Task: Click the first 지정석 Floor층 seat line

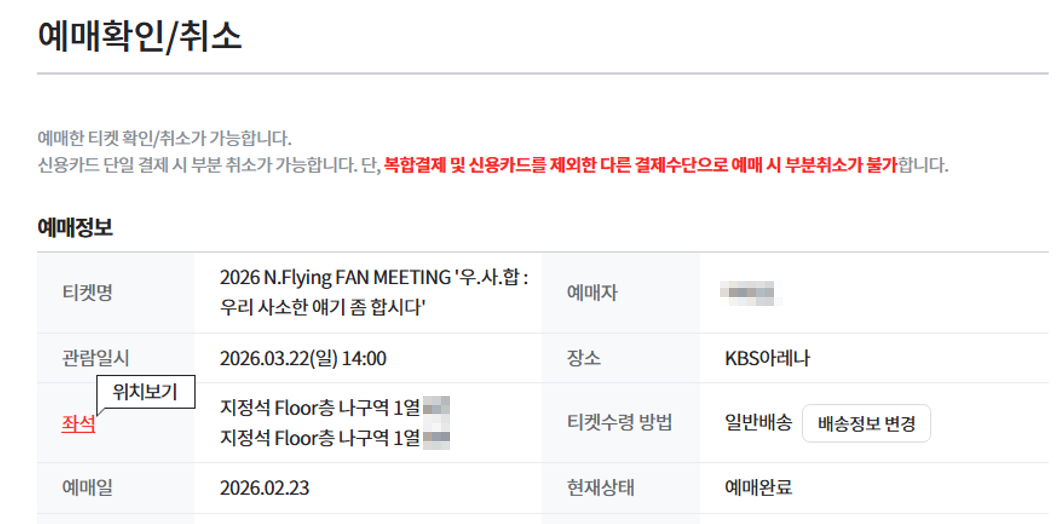Action: (x=320, y=408)
